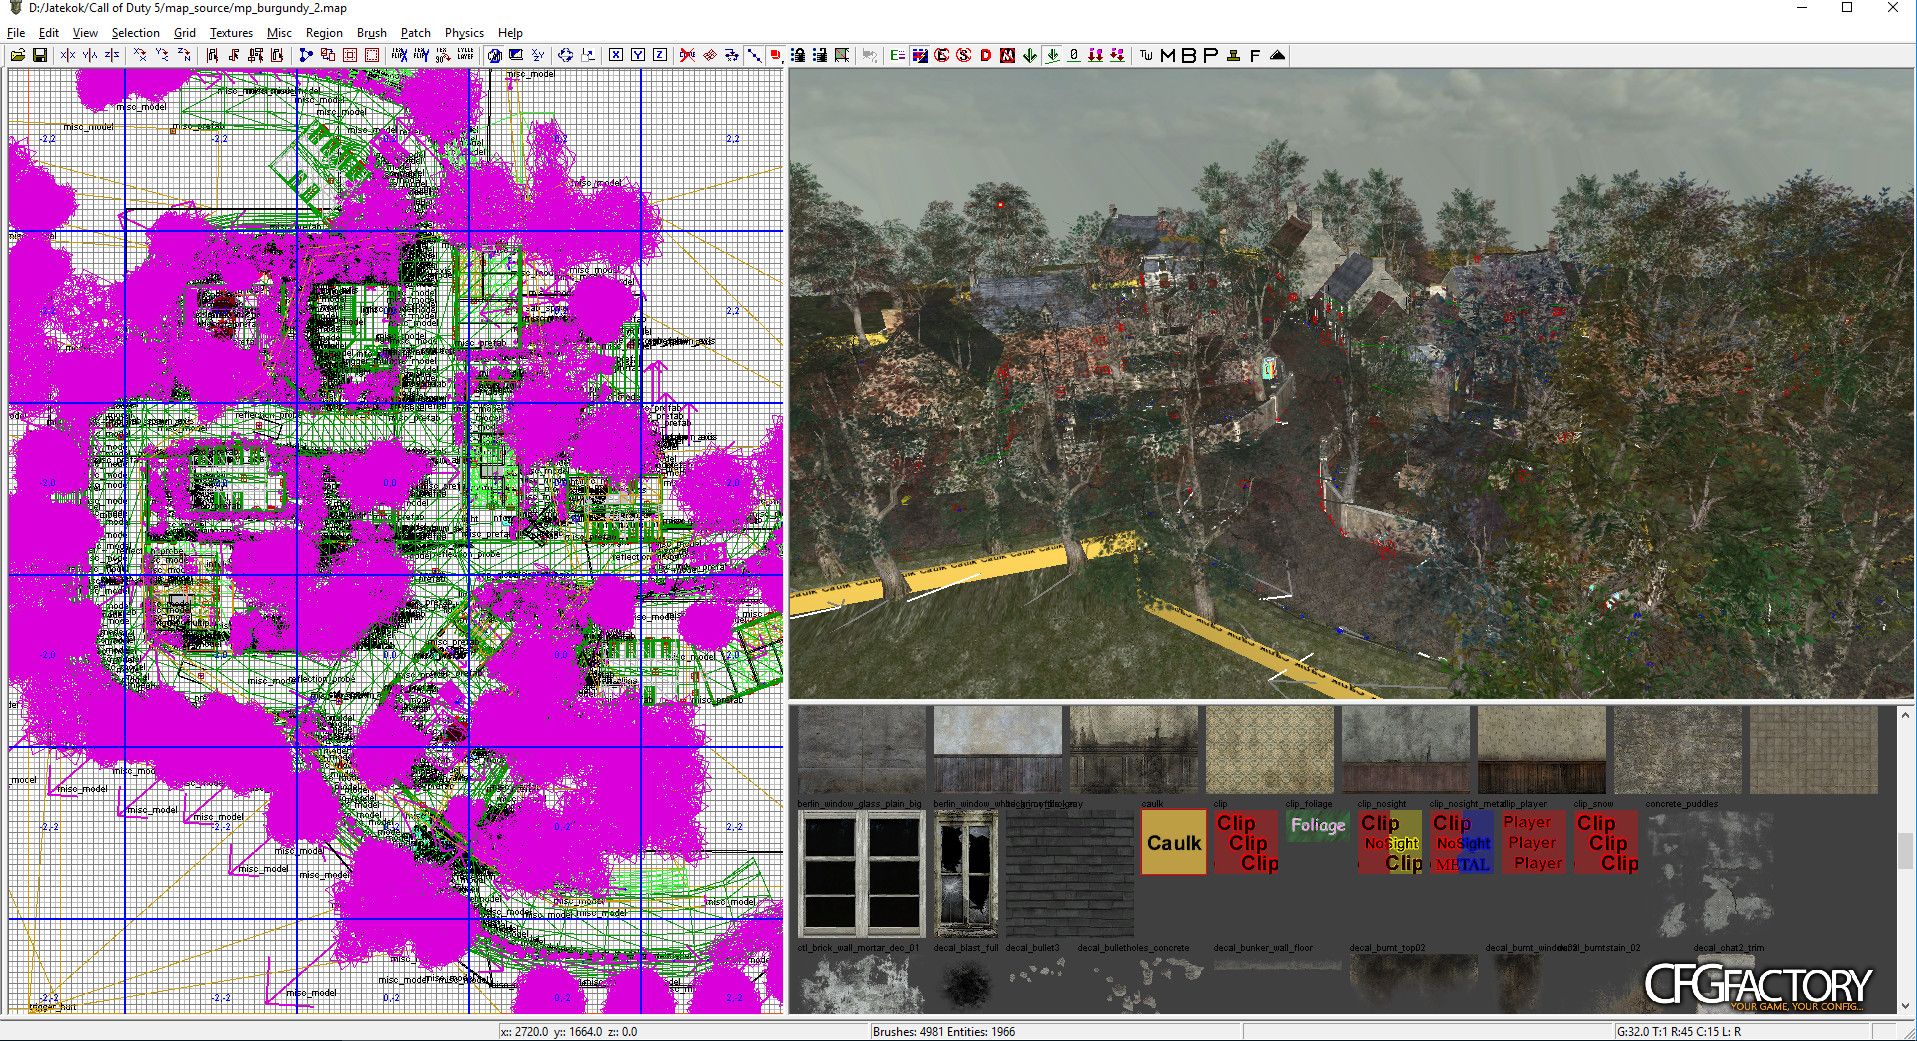1917x1041 pixels.
Task: Open the Selection menu
Action: (135, 33)
